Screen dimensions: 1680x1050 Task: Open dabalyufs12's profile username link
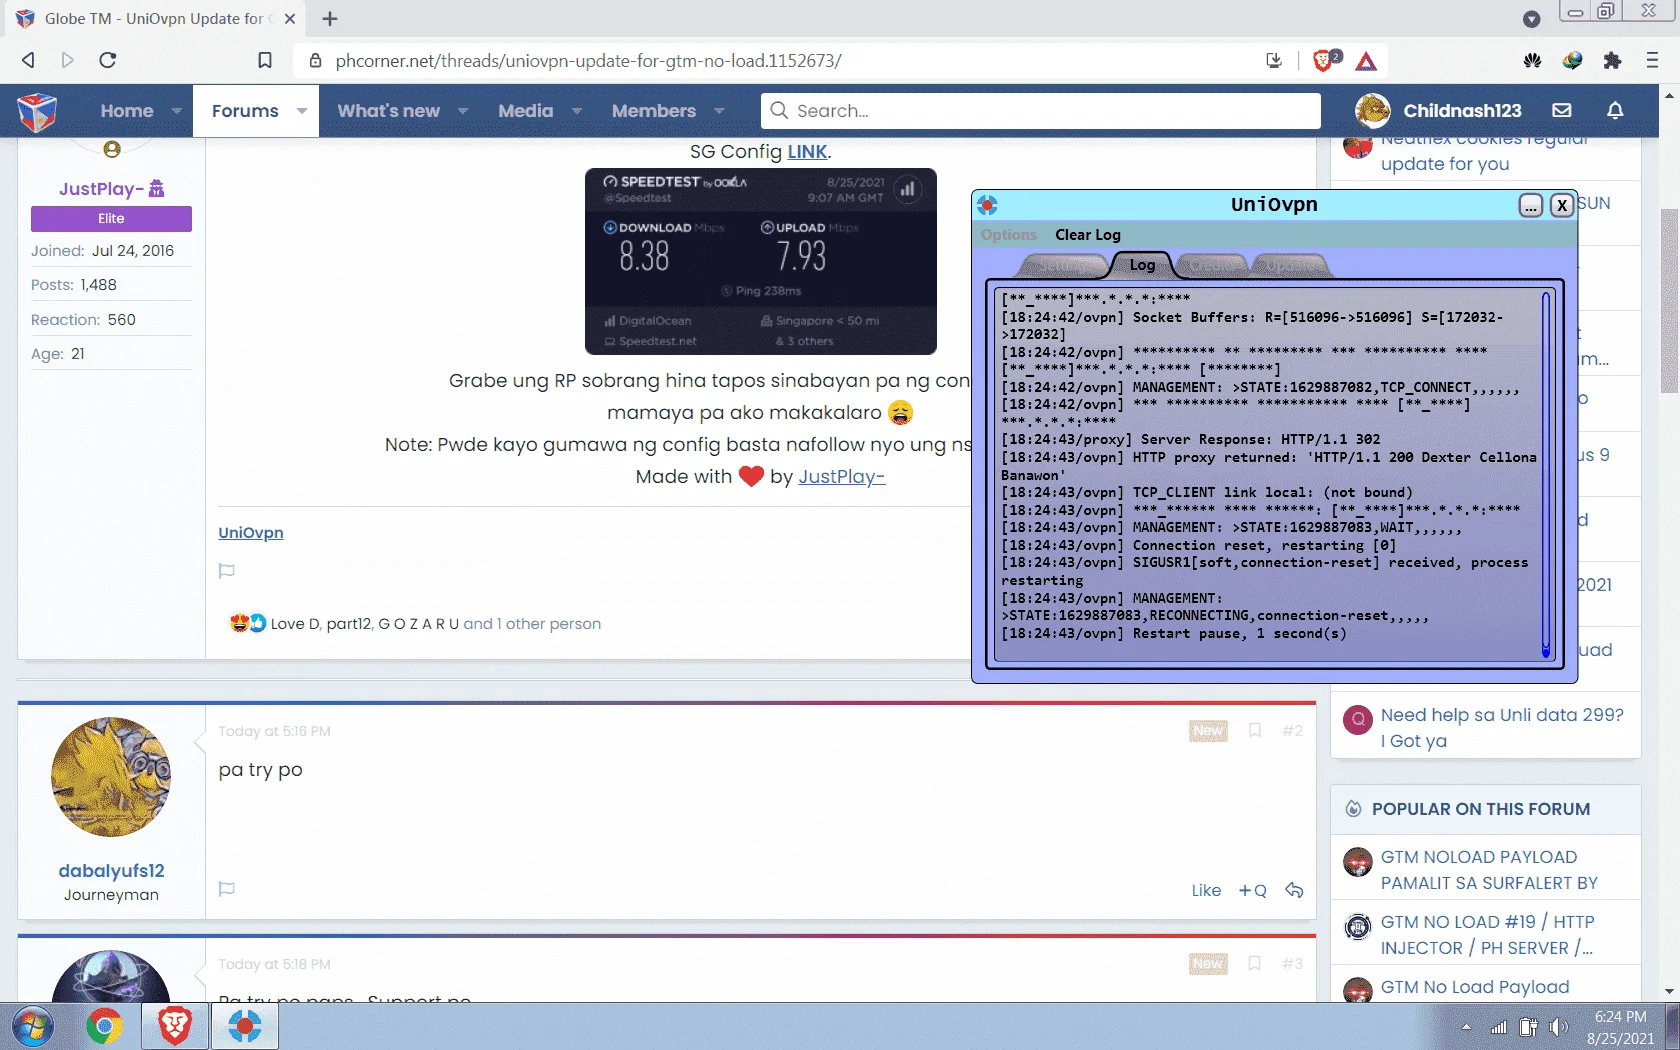click(111, 871)
